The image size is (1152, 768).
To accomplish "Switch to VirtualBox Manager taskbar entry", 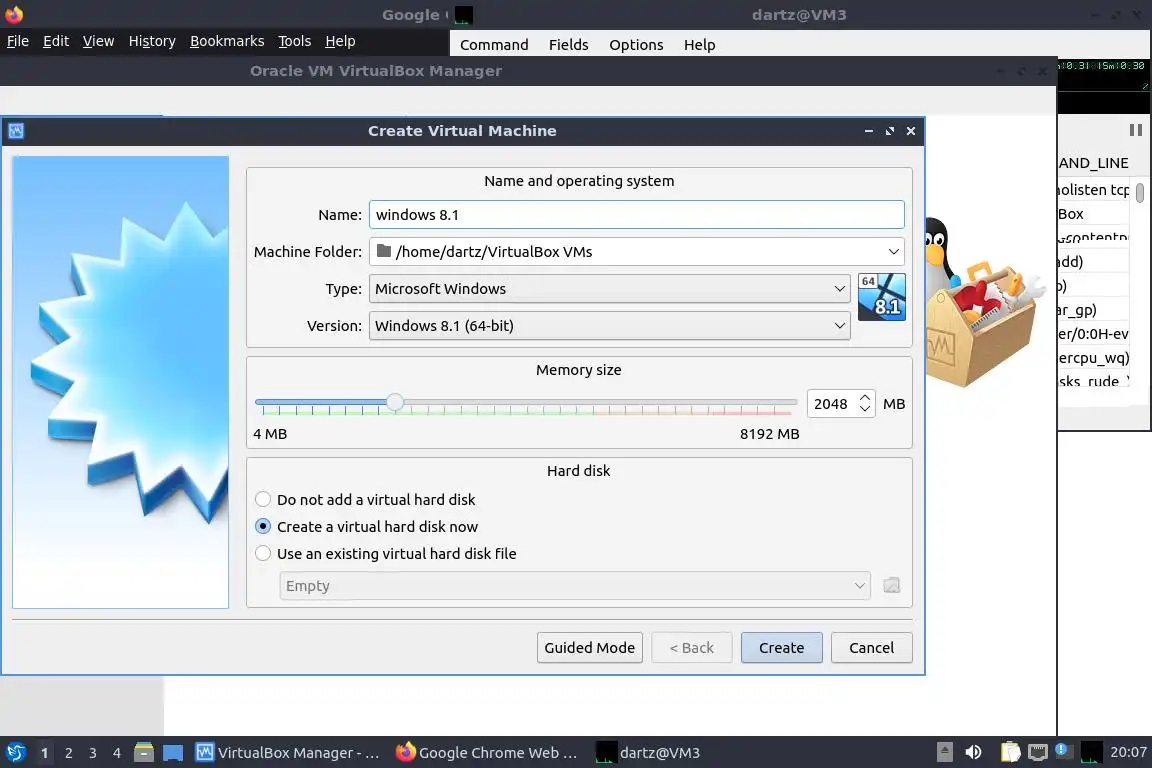I will (287, 753).
